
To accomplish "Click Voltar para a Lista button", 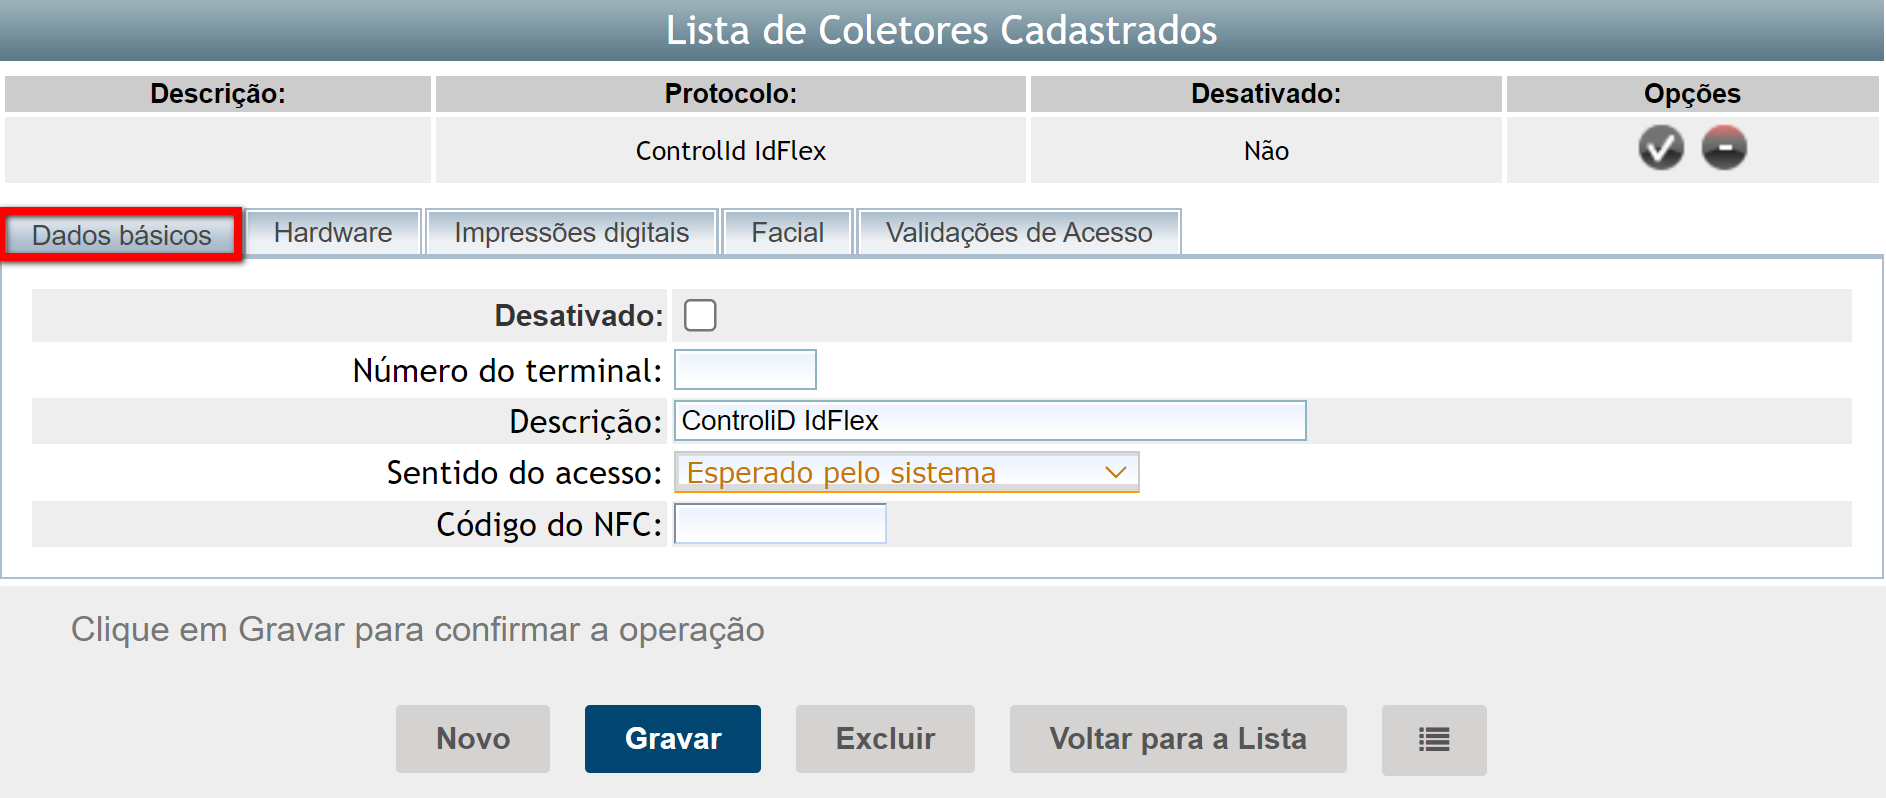I will coord(1177,739).
